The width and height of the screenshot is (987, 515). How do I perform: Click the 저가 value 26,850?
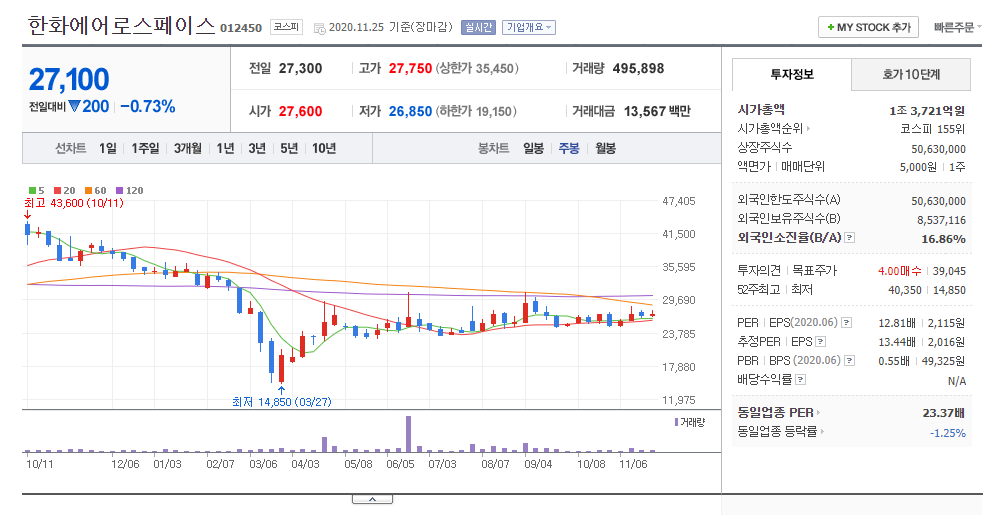tap(410, 111)
